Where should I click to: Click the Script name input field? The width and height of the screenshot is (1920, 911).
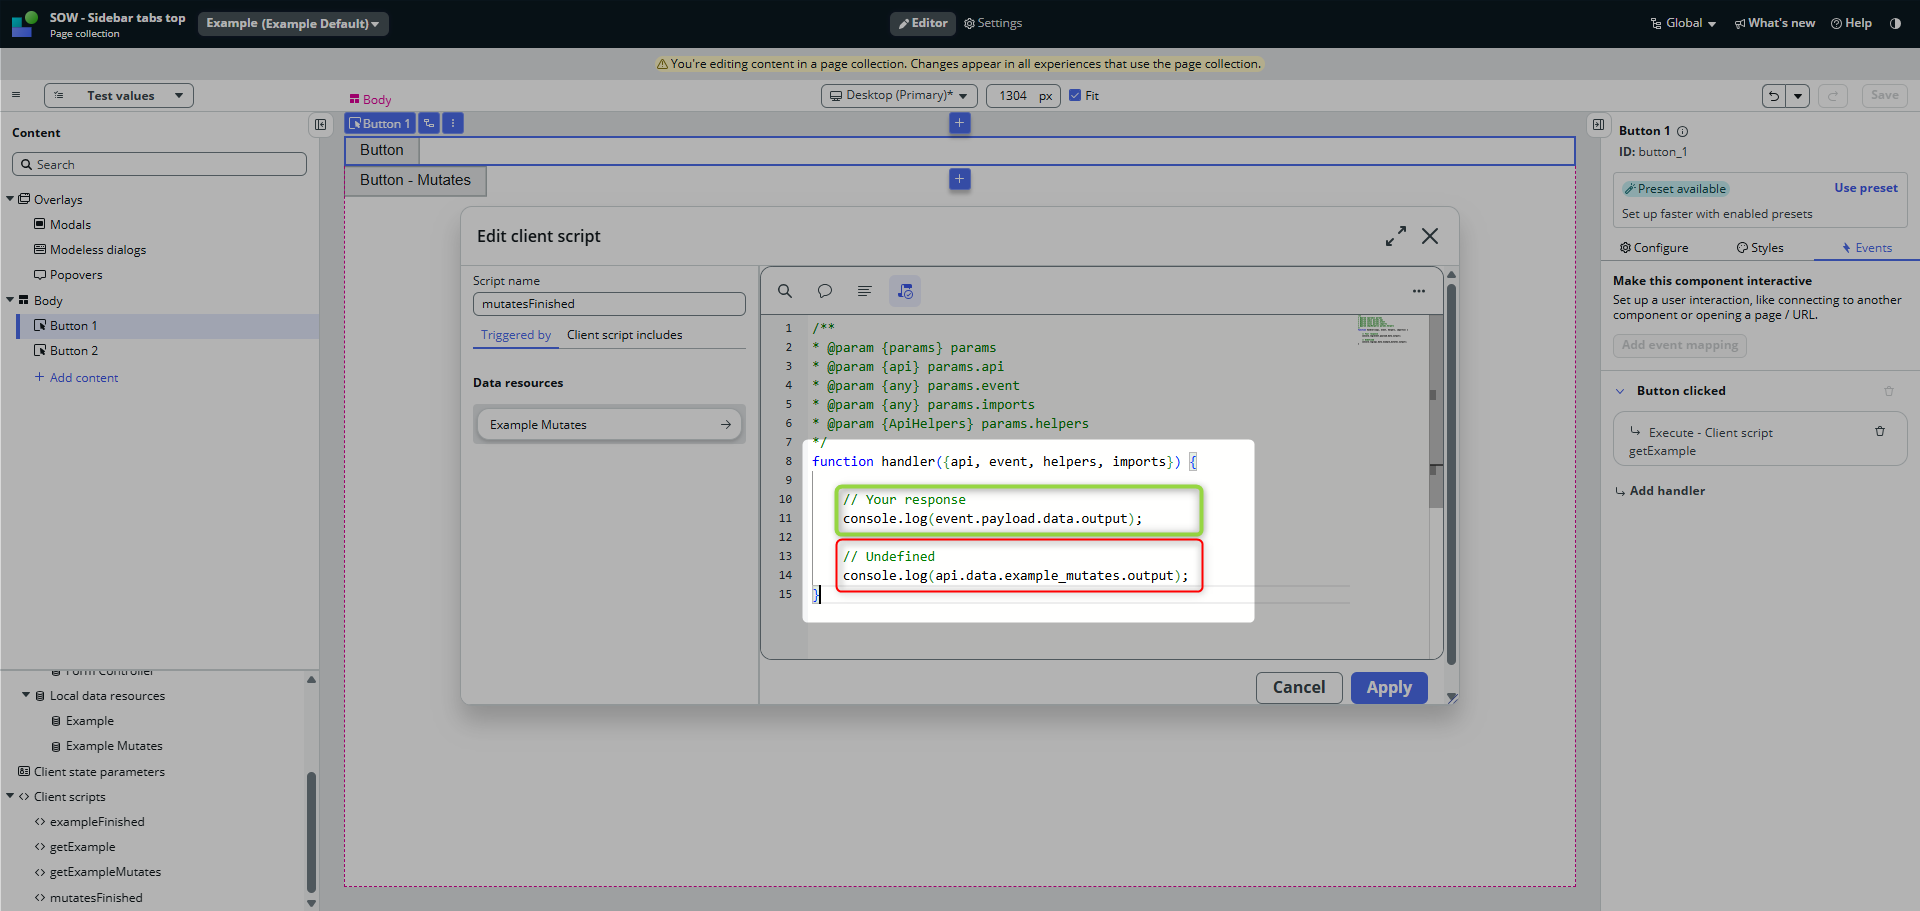(x=609, y=304)
